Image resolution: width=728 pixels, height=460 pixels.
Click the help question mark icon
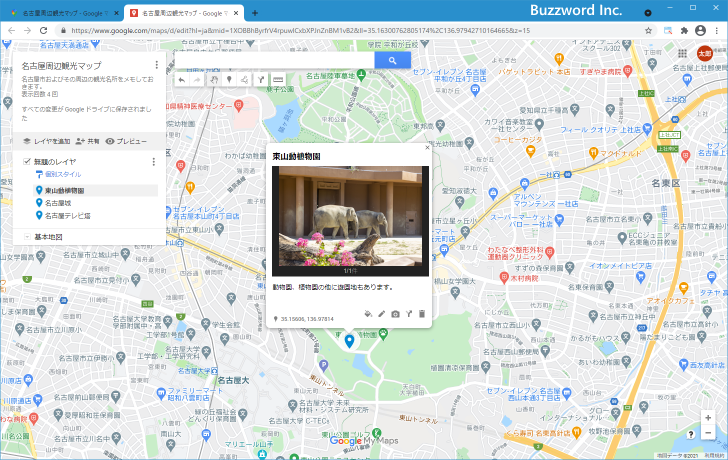click(x=691, y=434)
